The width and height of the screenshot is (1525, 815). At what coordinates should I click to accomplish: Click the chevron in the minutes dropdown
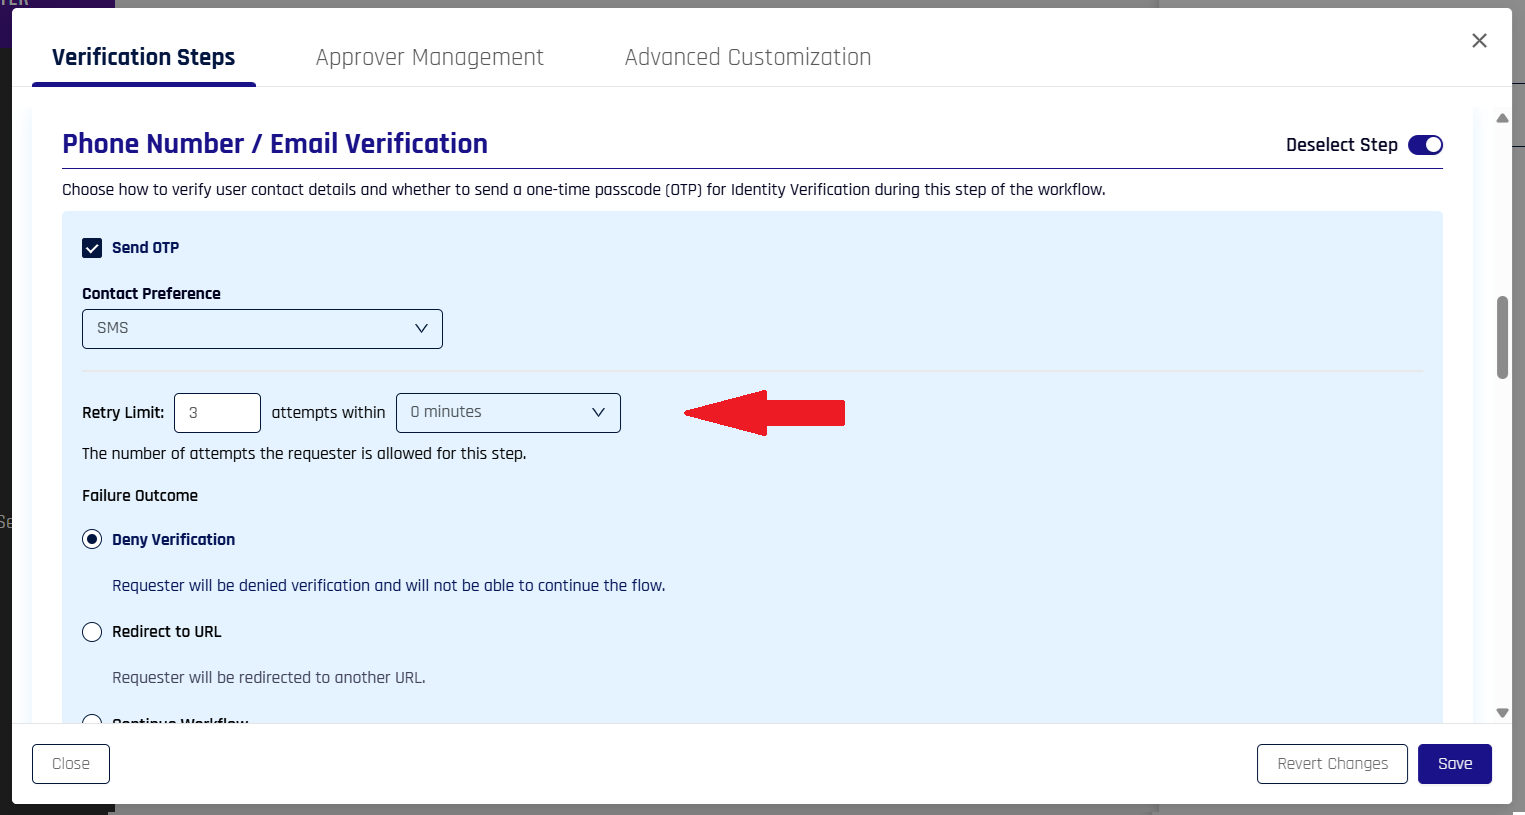point(598,413)
